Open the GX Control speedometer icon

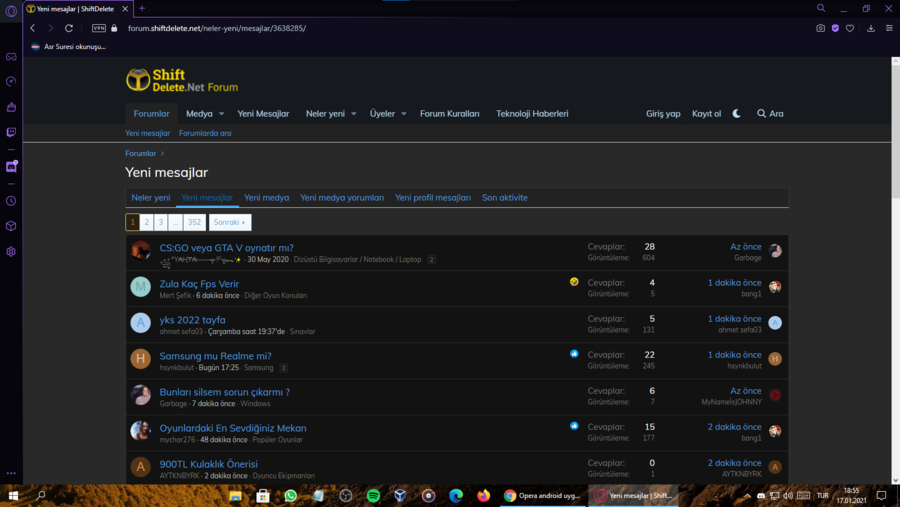click(11, 82)
